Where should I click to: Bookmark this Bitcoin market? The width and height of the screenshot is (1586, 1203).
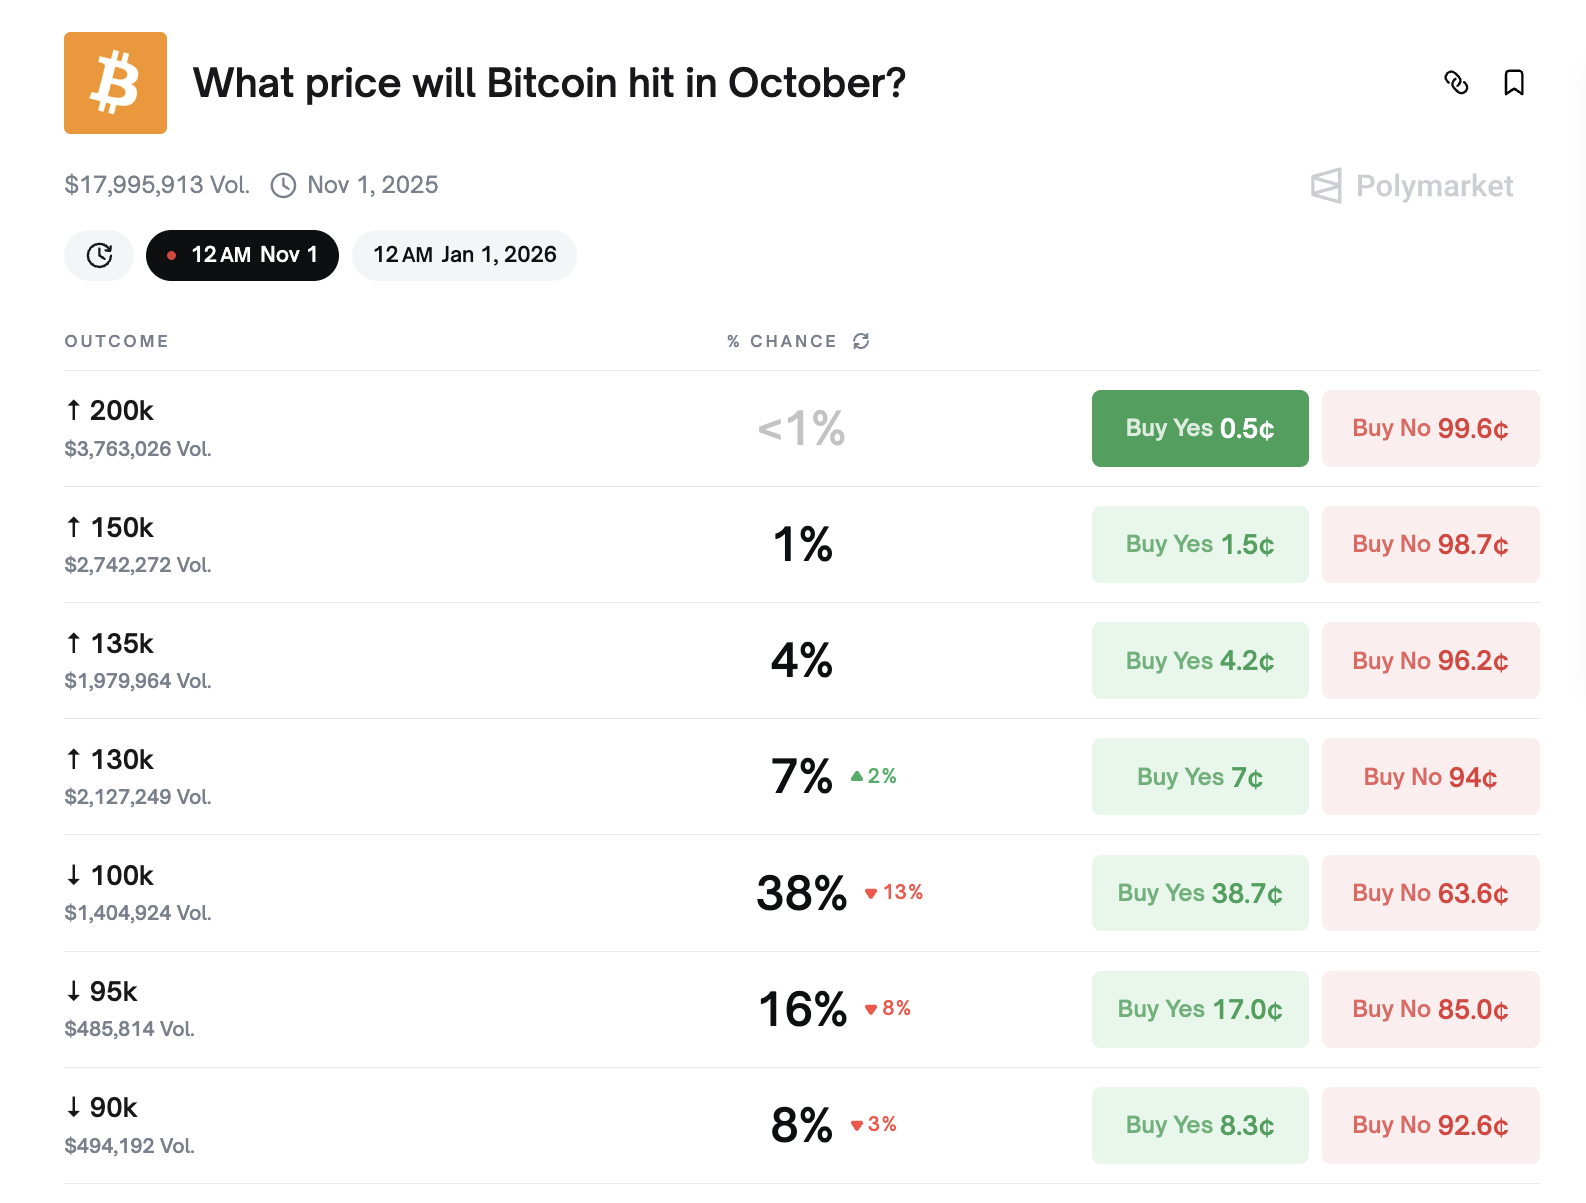[1514, 83]
